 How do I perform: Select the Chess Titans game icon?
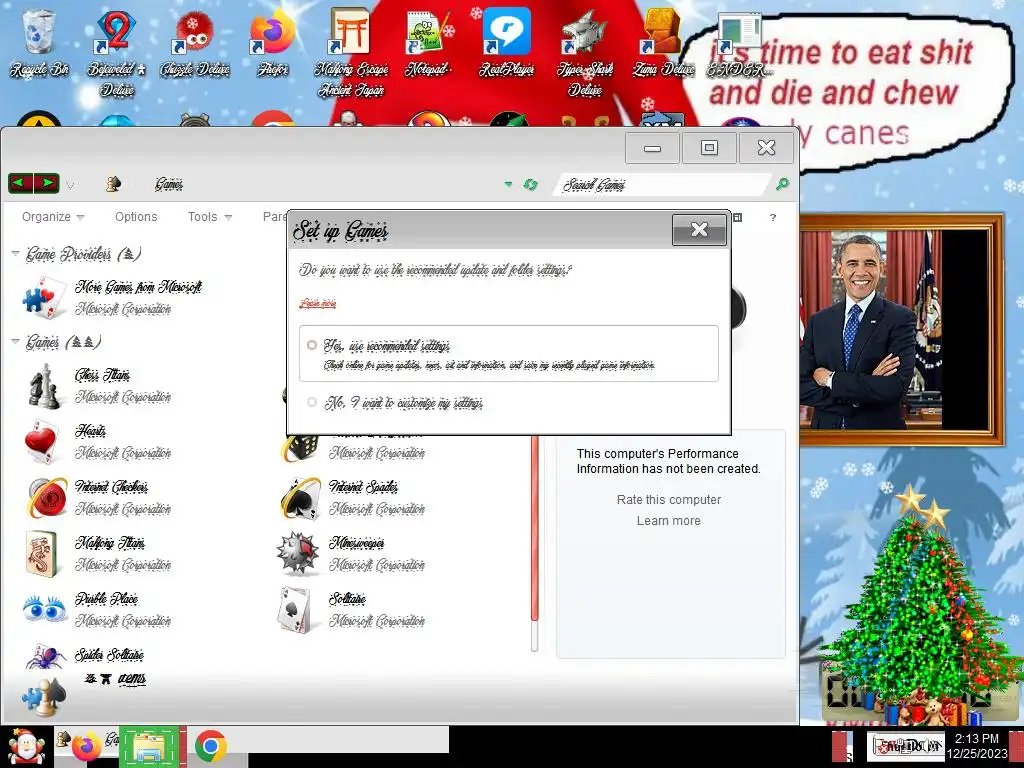44,386
